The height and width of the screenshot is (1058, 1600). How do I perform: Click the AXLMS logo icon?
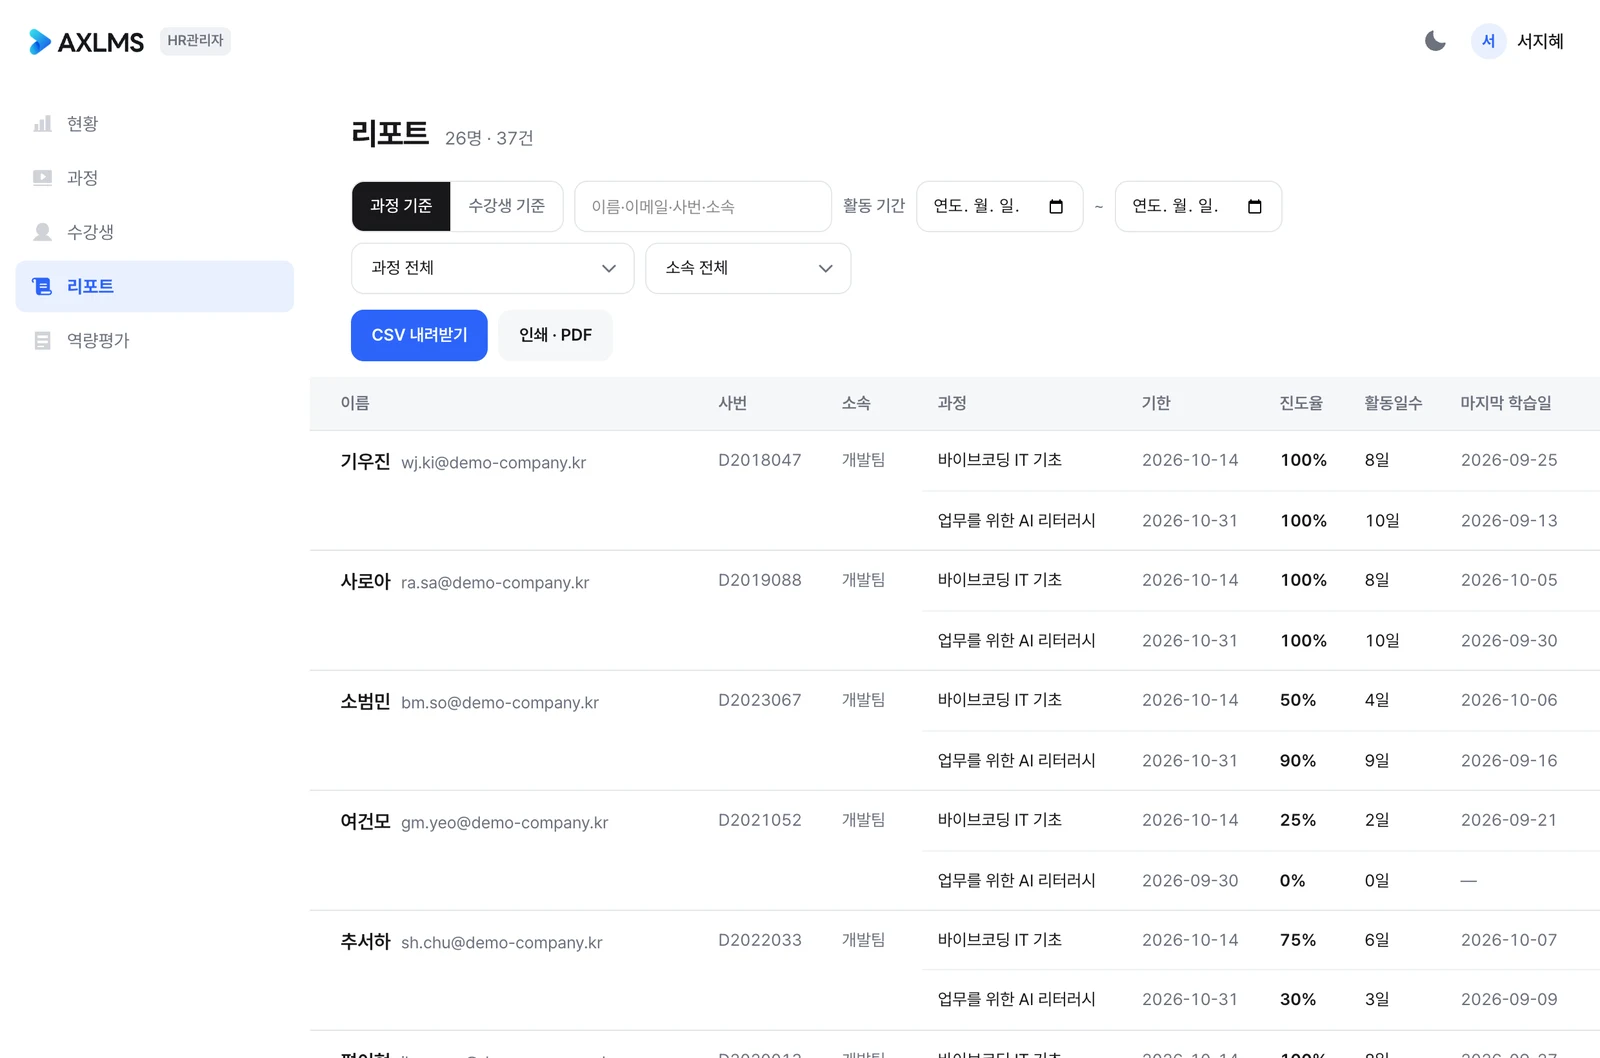click(x=40, y=41)
